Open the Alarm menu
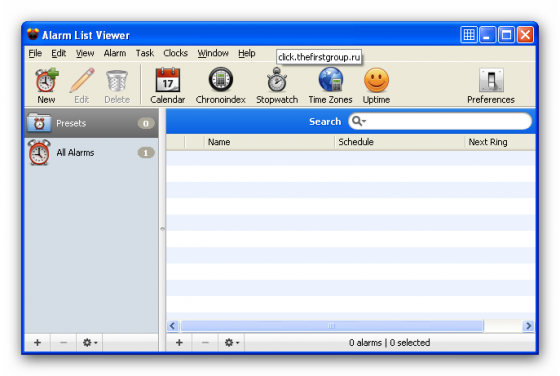 point(115,53)
